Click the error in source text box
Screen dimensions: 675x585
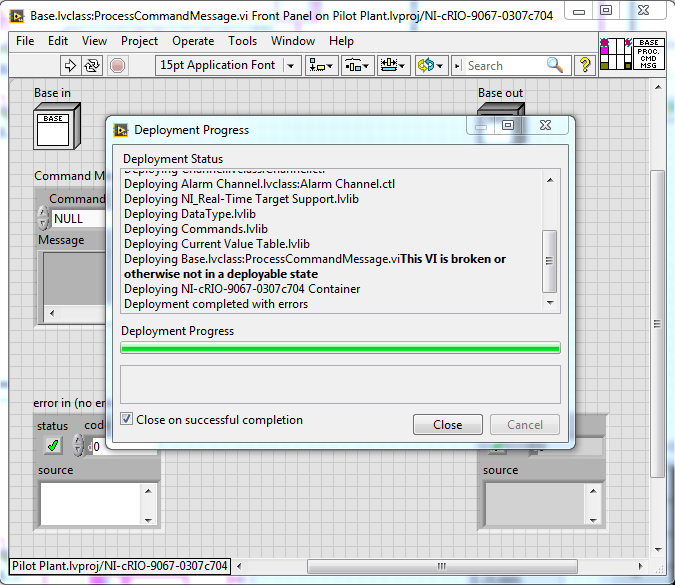(90, 504)
